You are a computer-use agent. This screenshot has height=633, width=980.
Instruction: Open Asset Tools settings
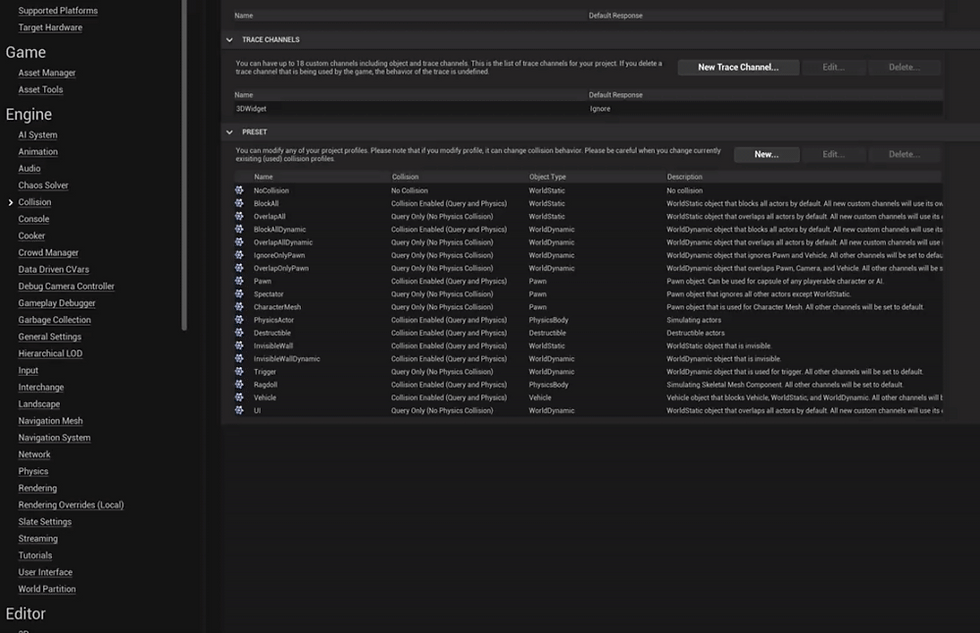41,89
